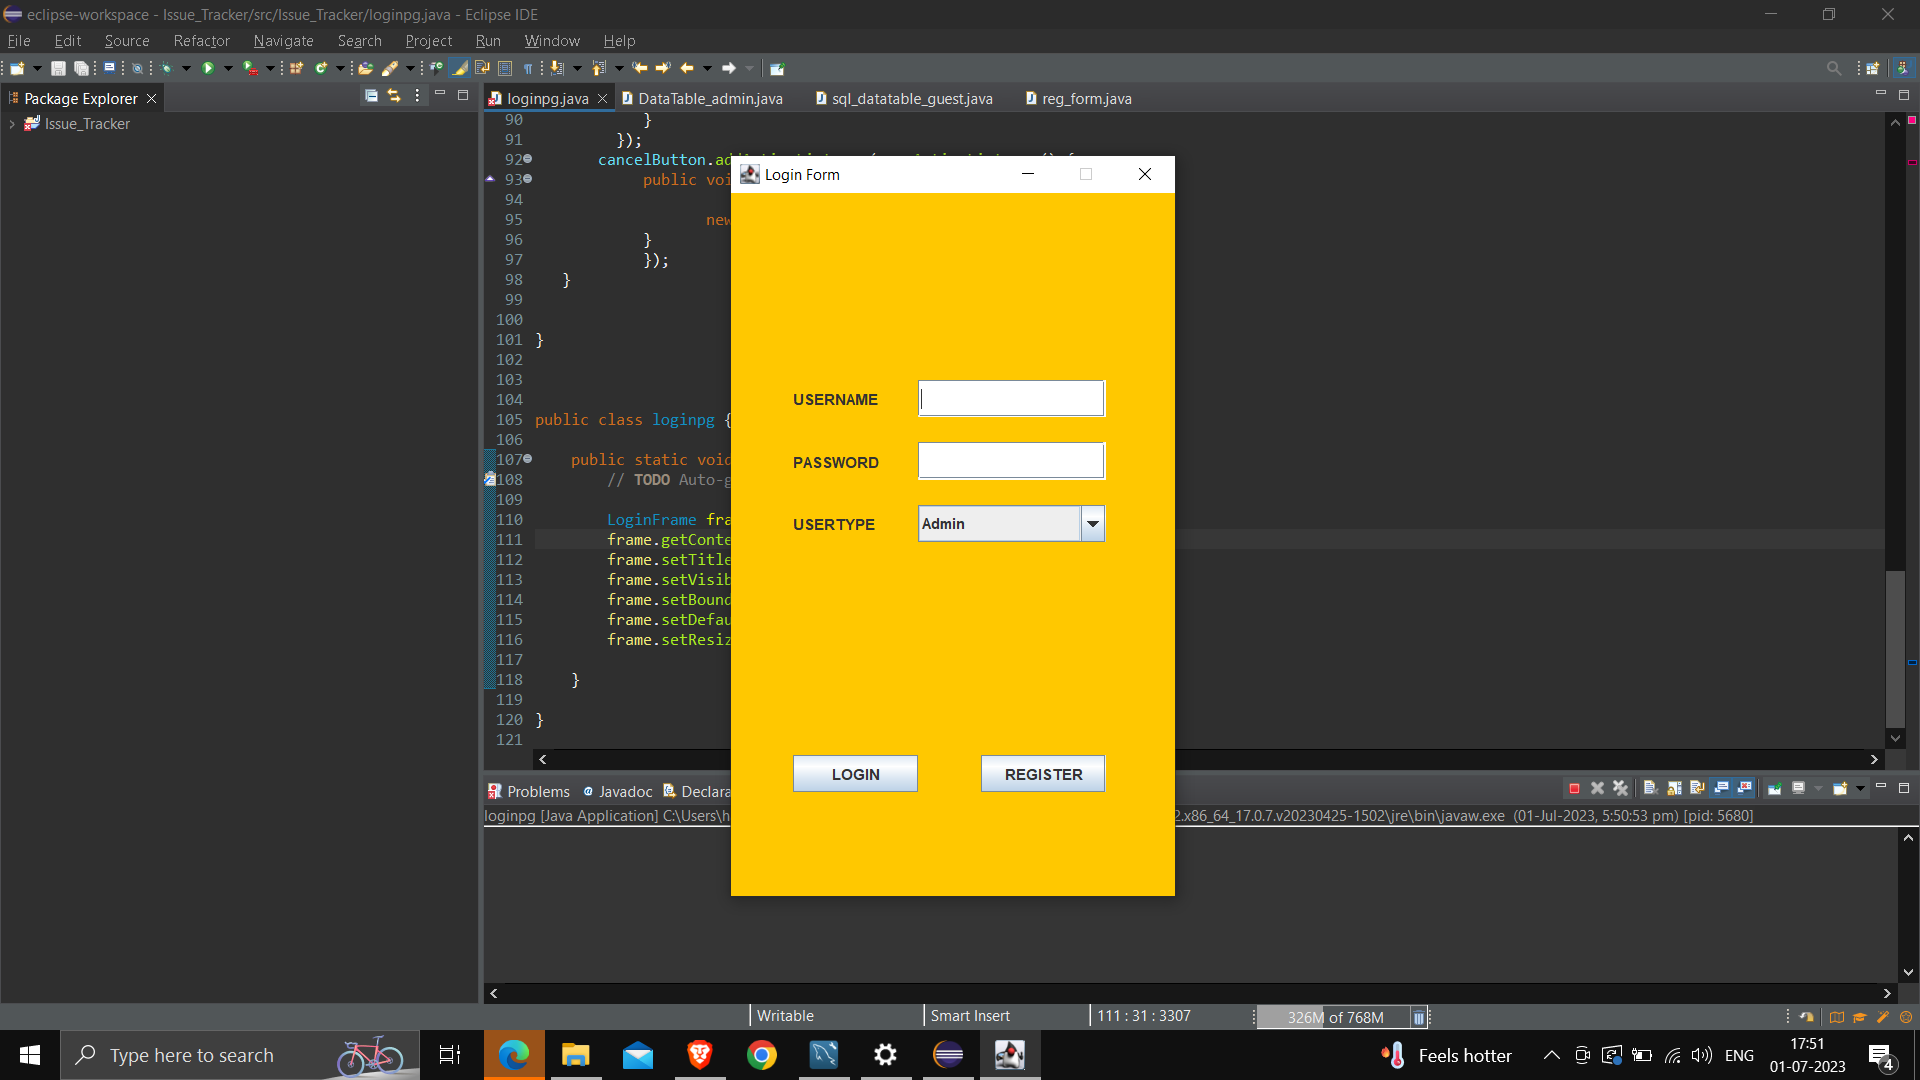The width and height of the screenshot is (1920, 1080).
Task: Open the New Java Class wizard
Action: pos(318,68)
